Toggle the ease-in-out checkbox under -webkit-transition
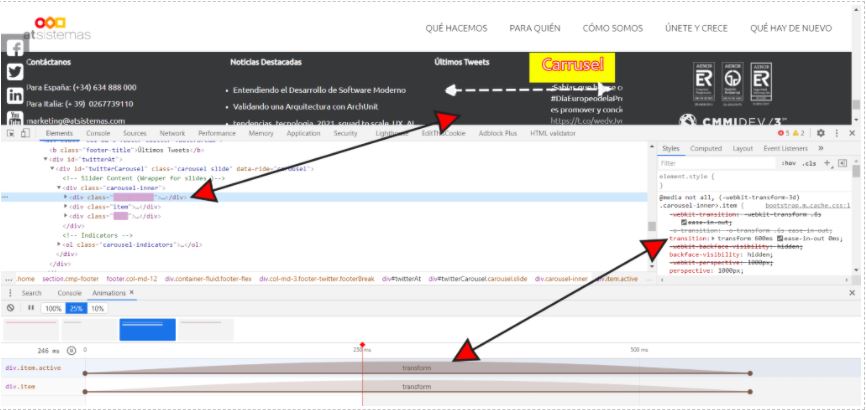Image resolution: width=866 pixels, height=410 pixels. coord(684,222)
